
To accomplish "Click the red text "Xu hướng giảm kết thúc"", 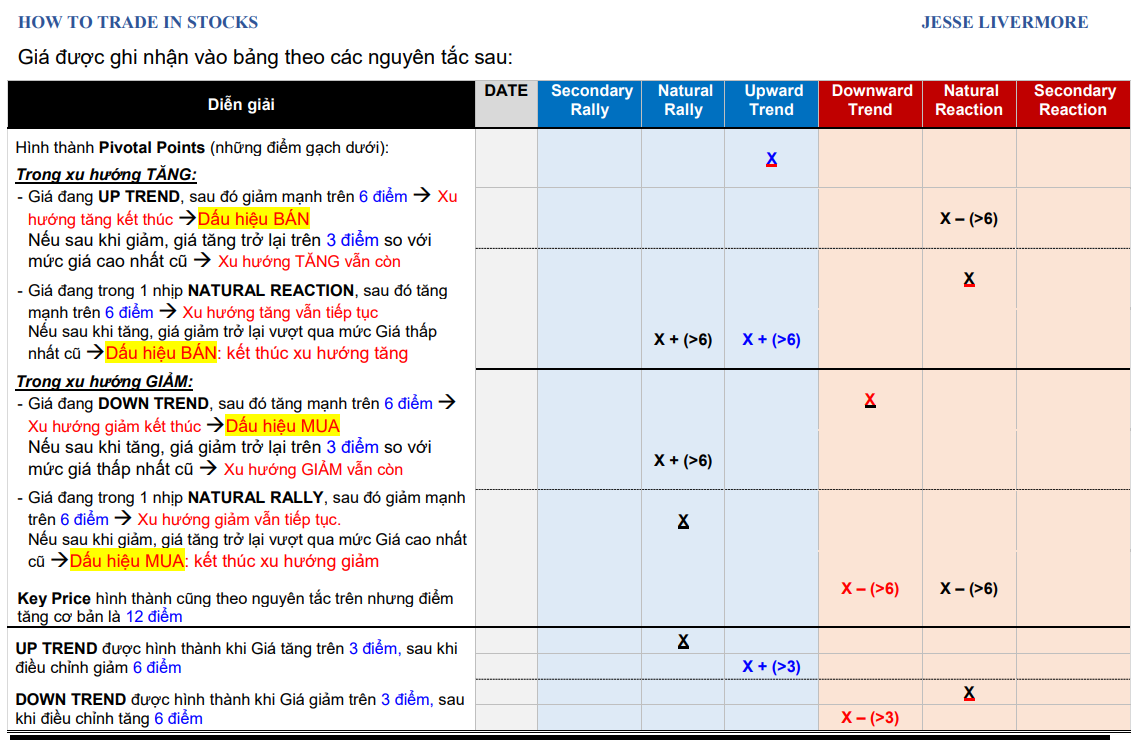I will (x=114, y=427).
